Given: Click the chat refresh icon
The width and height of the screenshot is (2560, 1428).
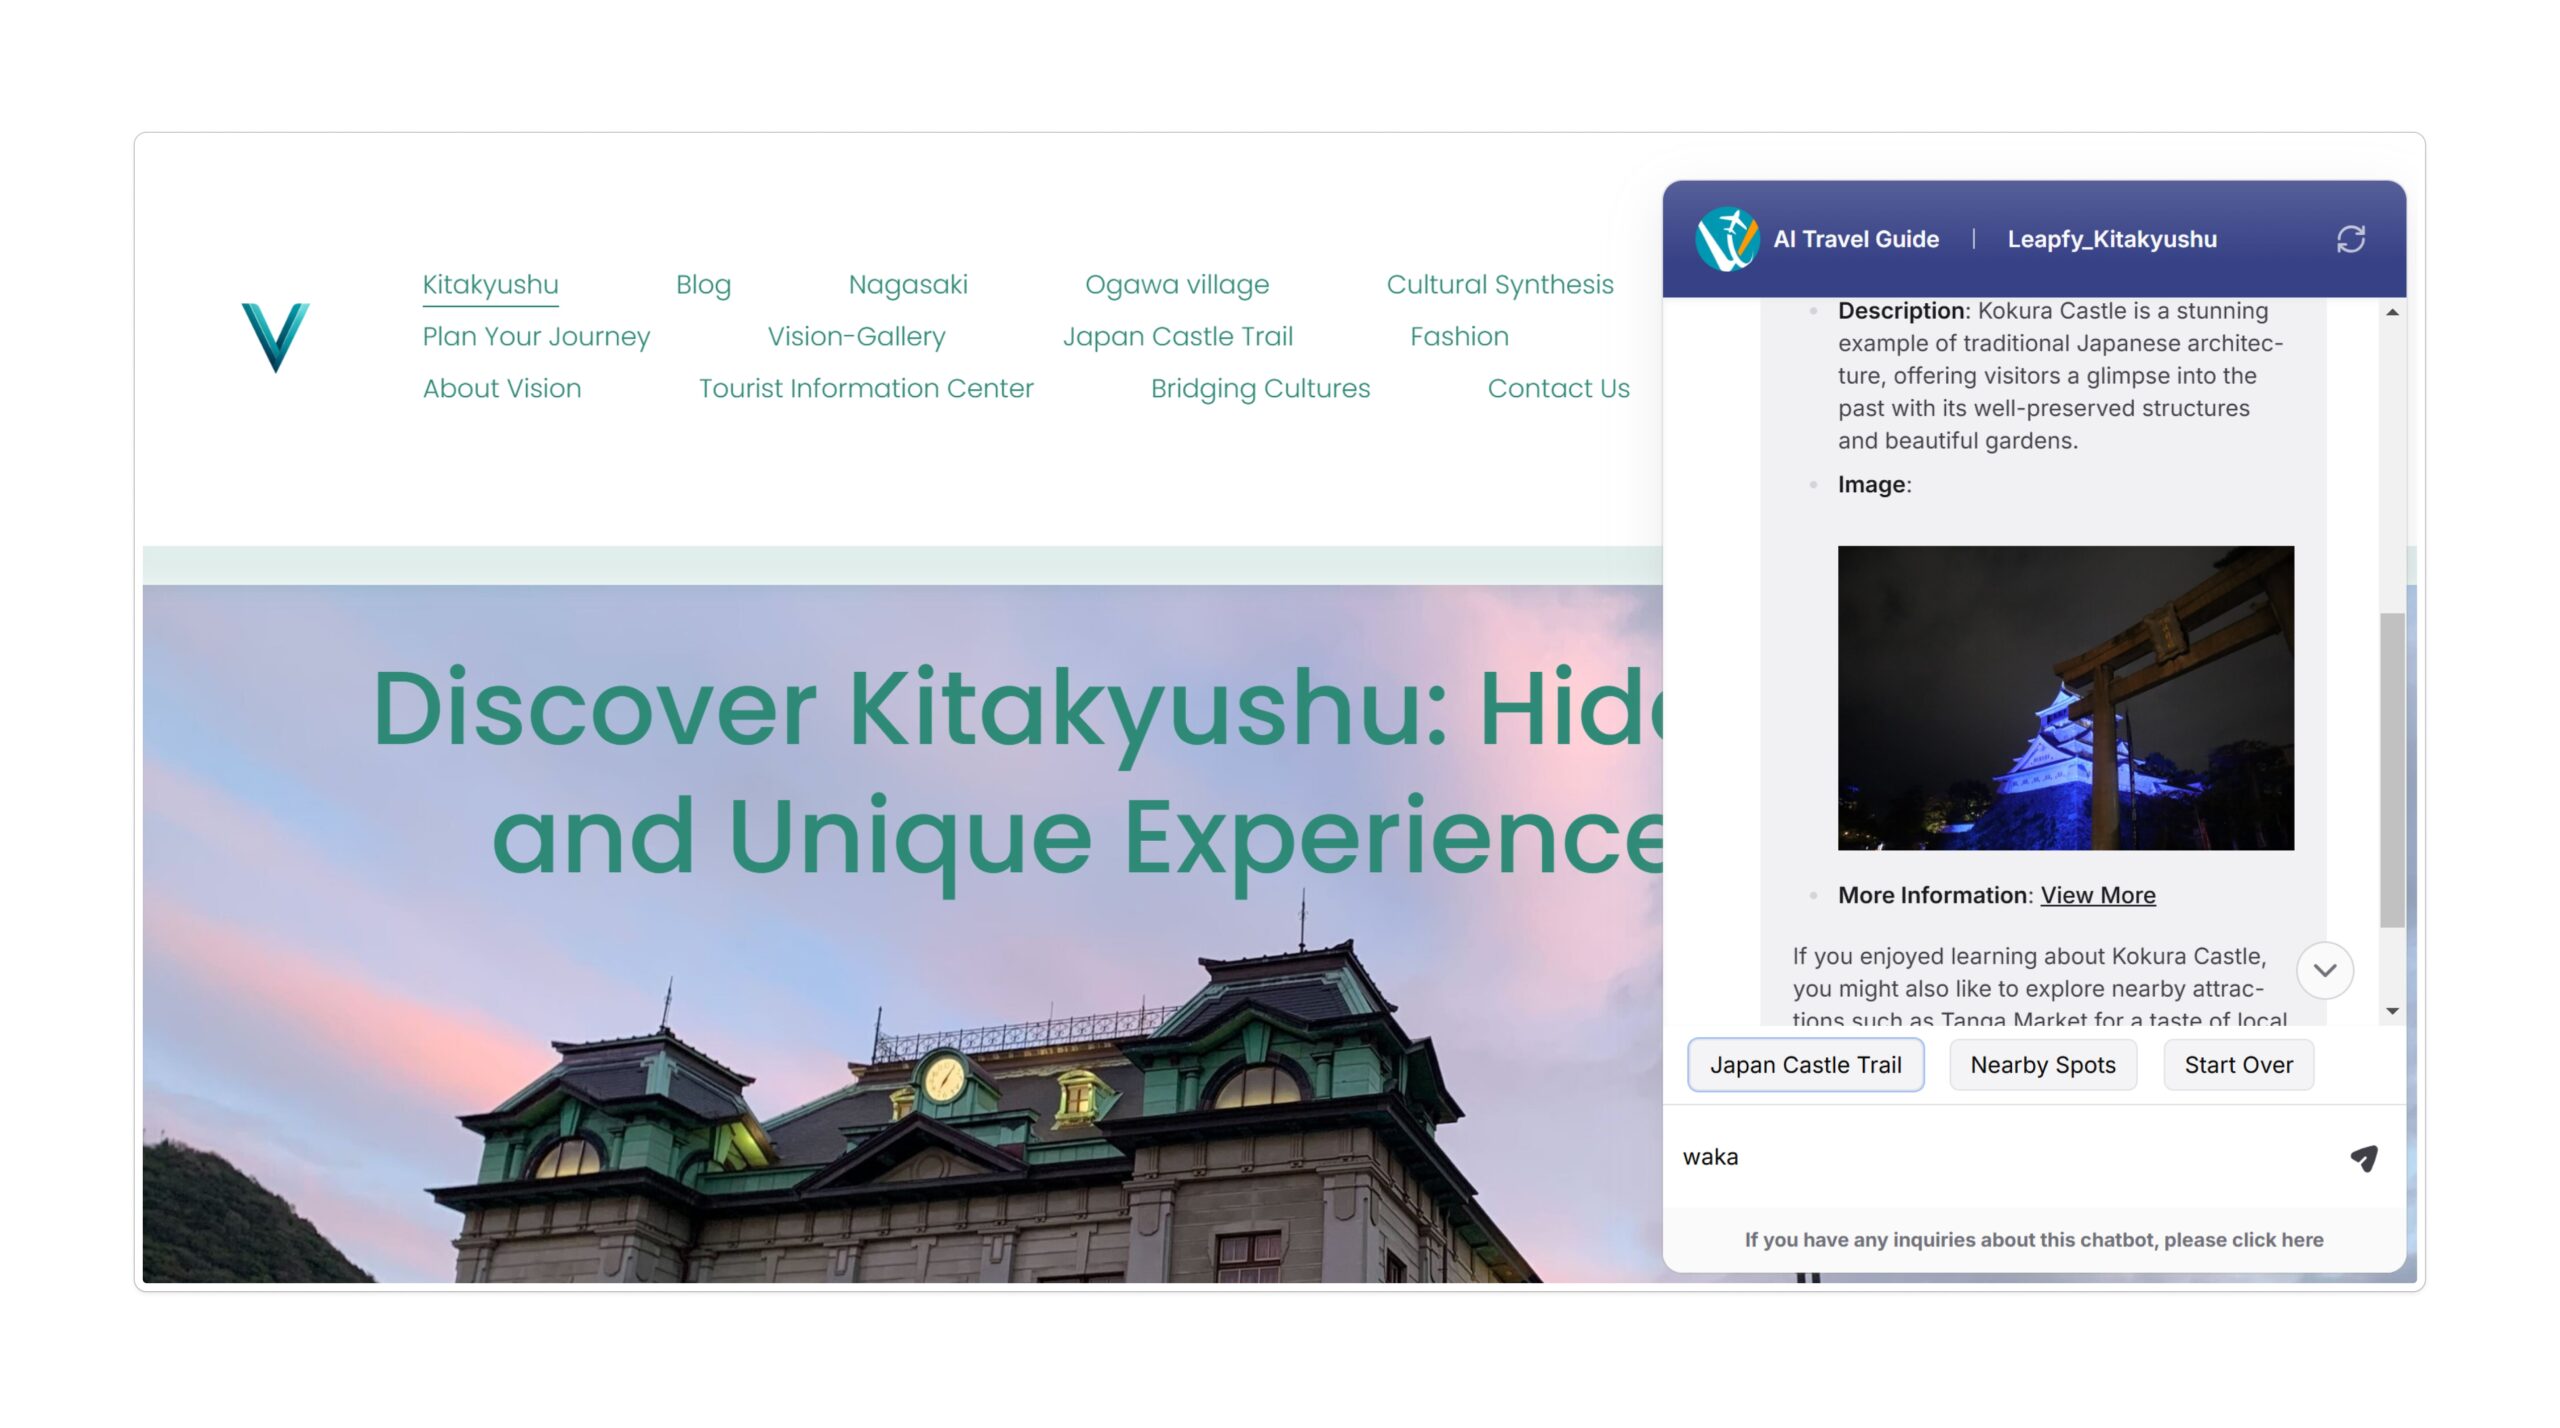Looking at the screenshot, I should (2349, 239).
